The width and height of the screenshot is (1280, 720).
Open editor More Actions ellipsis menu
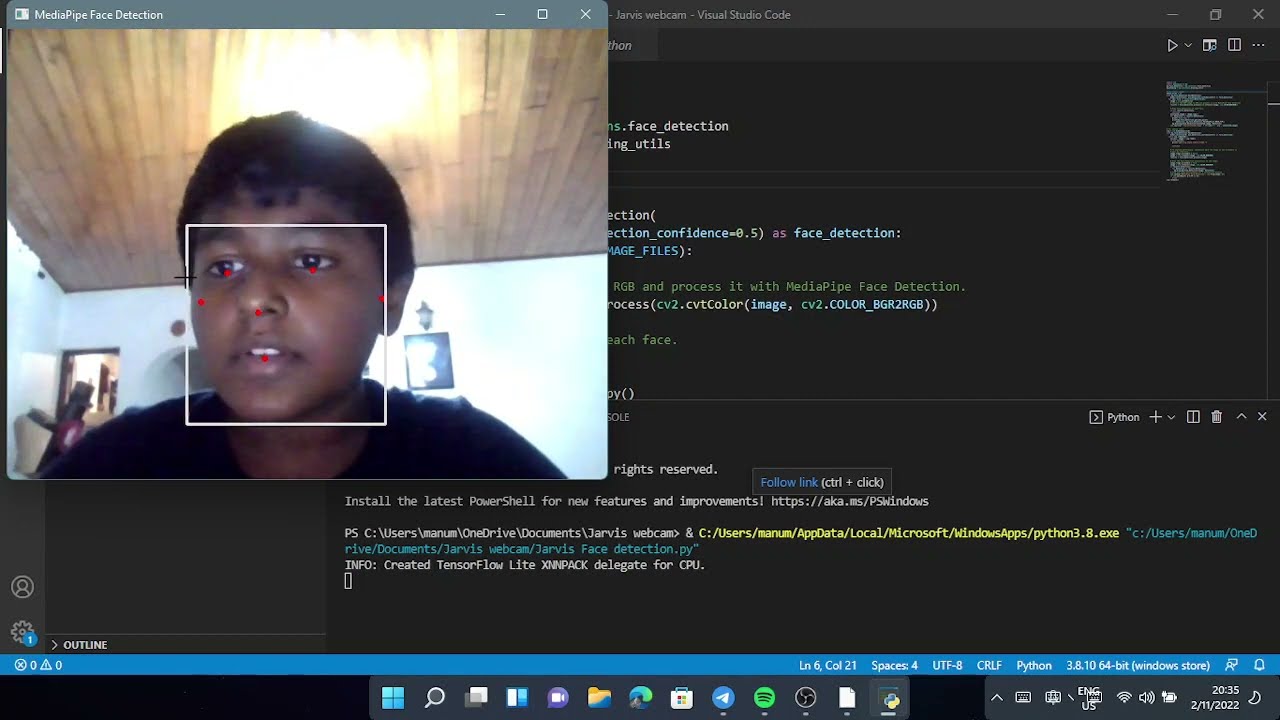pos(1259,45)
